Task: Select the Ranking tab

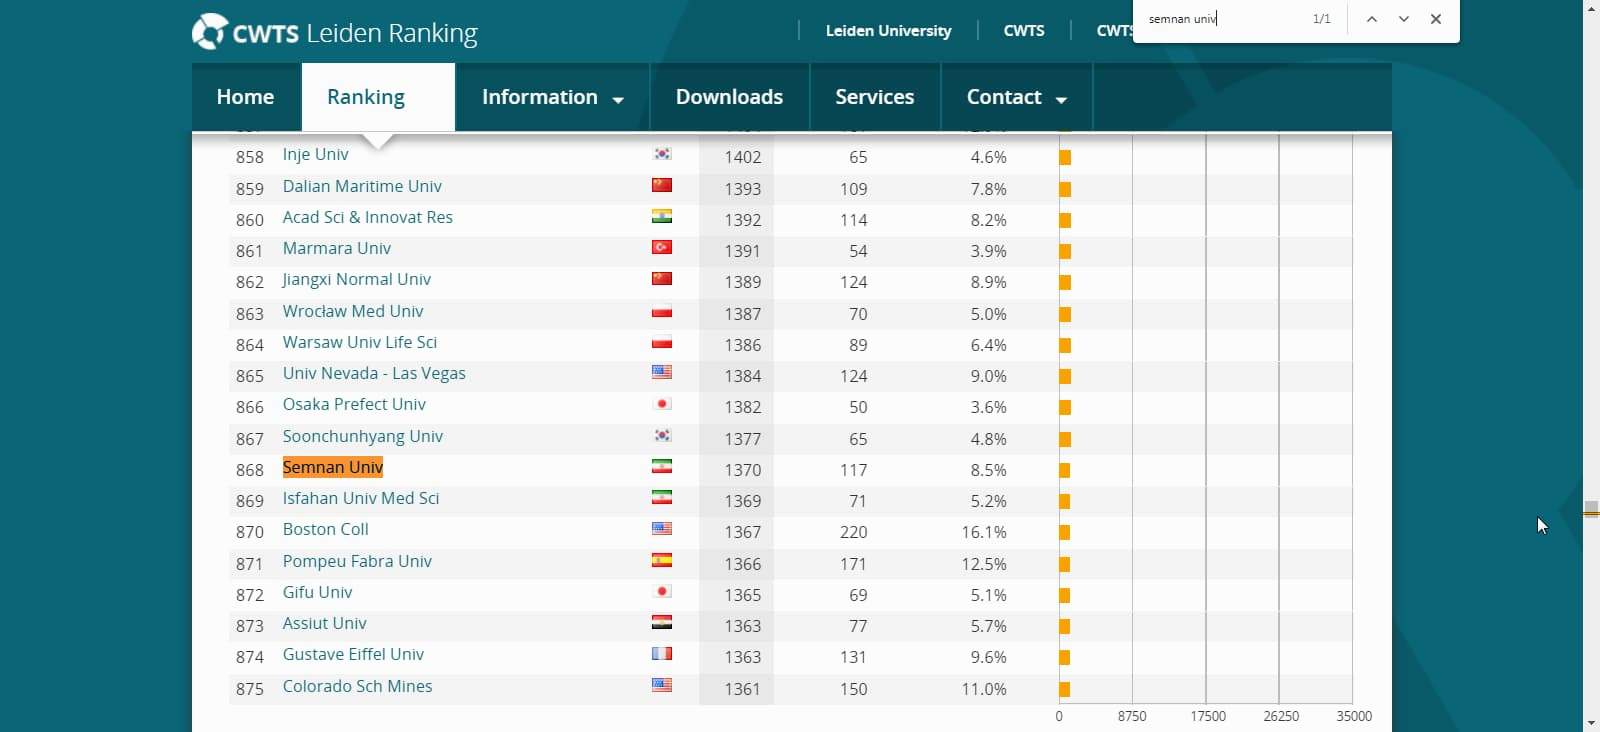Action: (378, 97)
